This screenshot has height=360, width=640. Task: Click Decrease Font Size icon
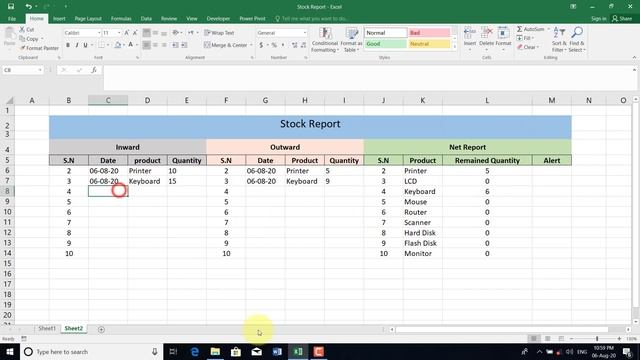(x=135, y=33)
